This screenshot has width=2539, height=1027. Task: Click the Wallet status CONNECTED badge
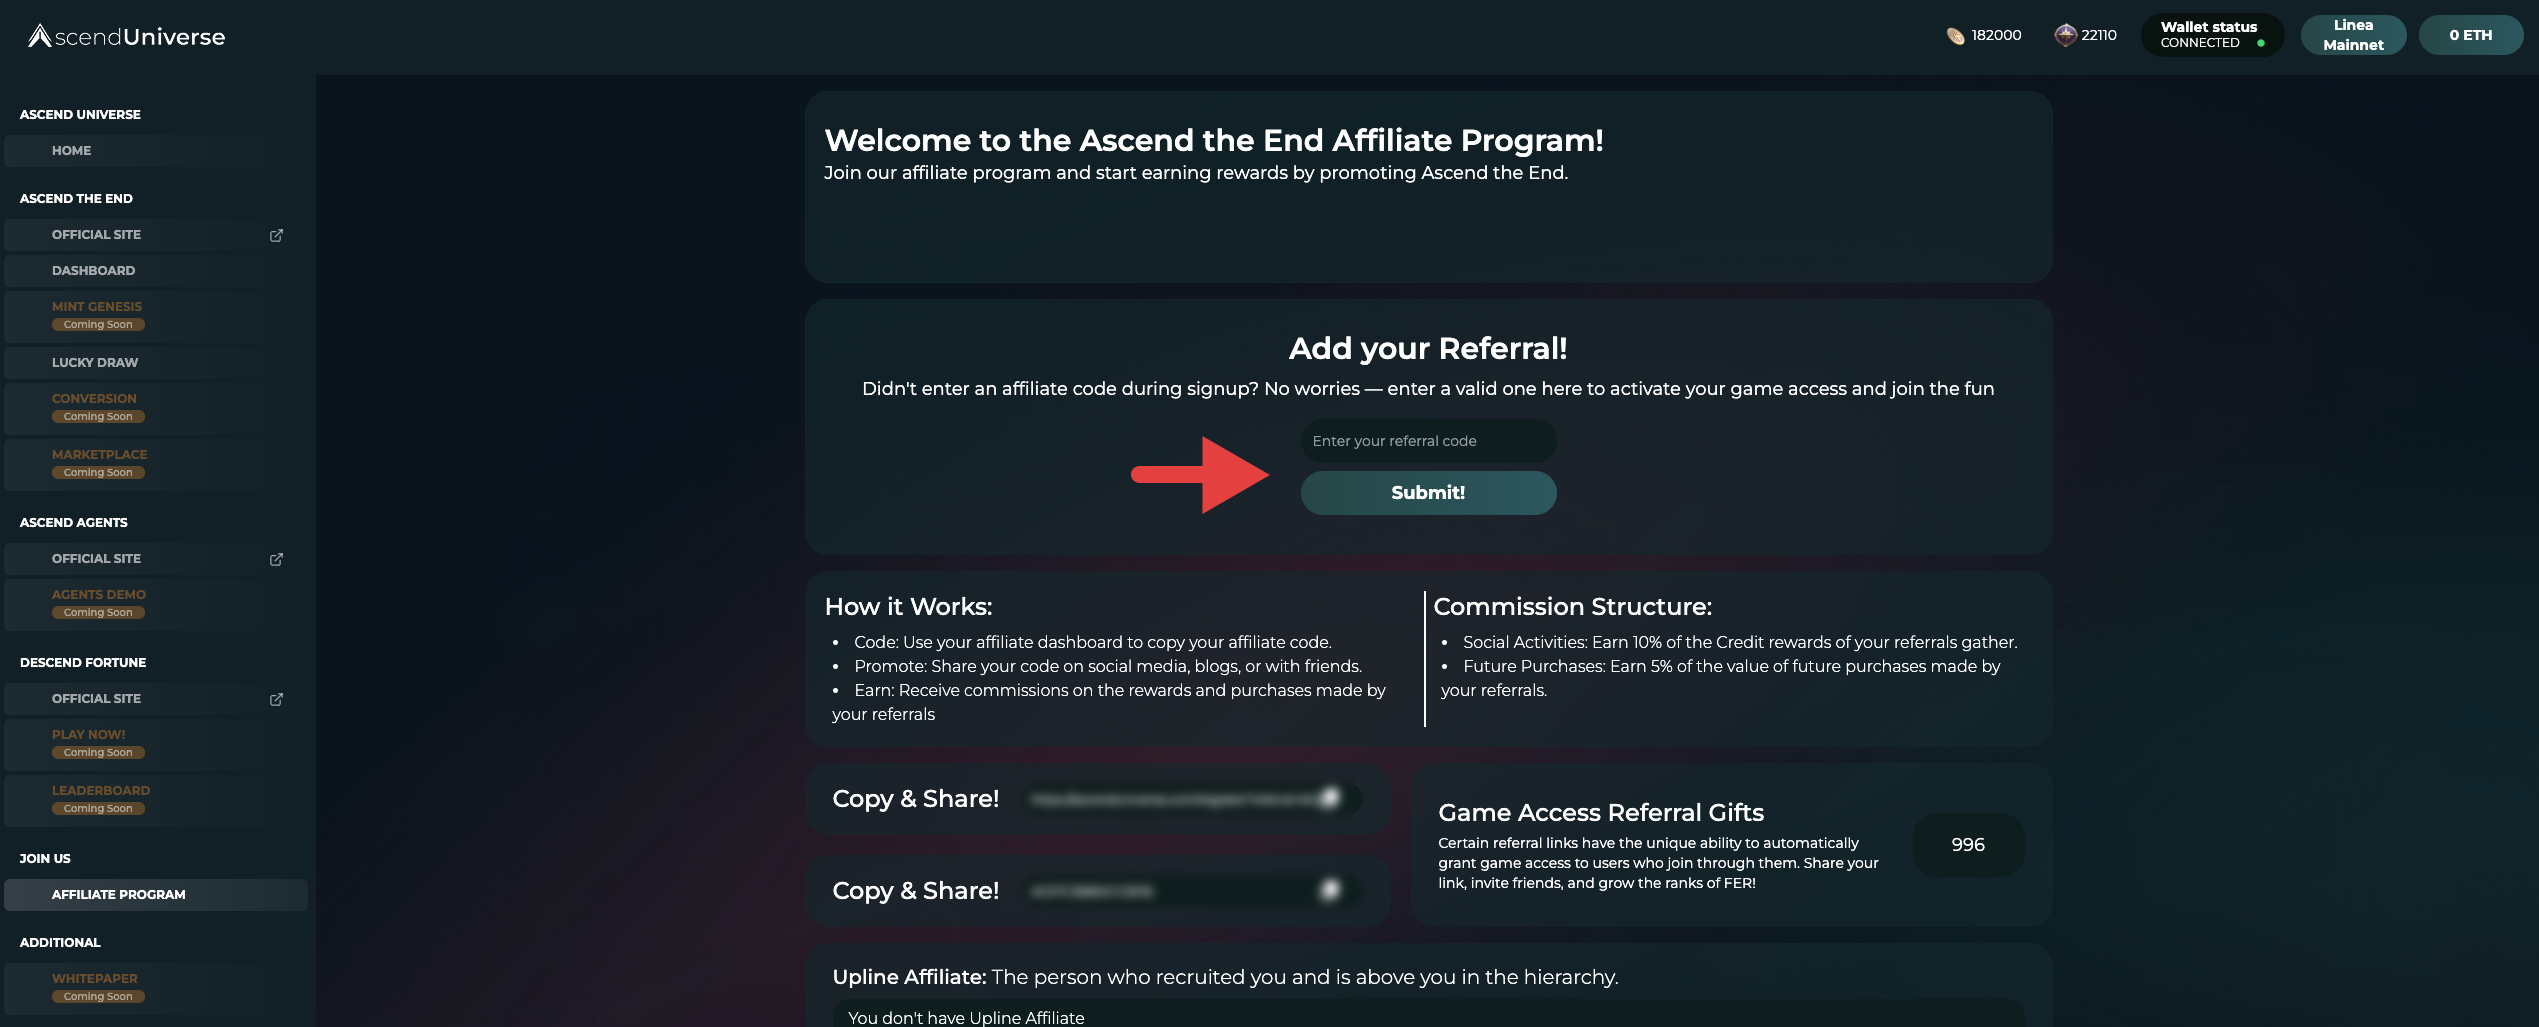click(2210, 35)
